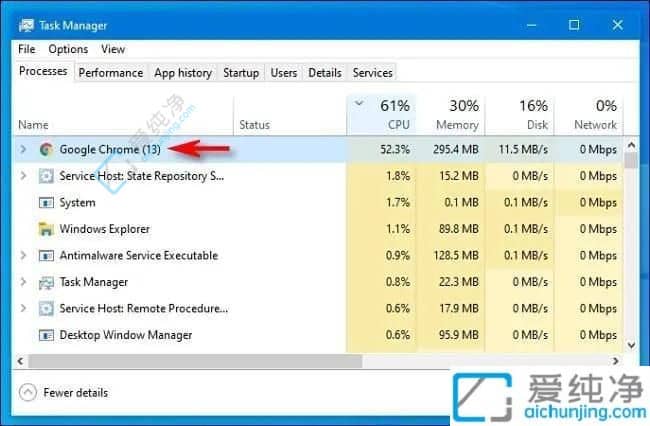The image size is (650, 426).
Task: Click Chrome's 52.3% CPU value
Action: 395,150
